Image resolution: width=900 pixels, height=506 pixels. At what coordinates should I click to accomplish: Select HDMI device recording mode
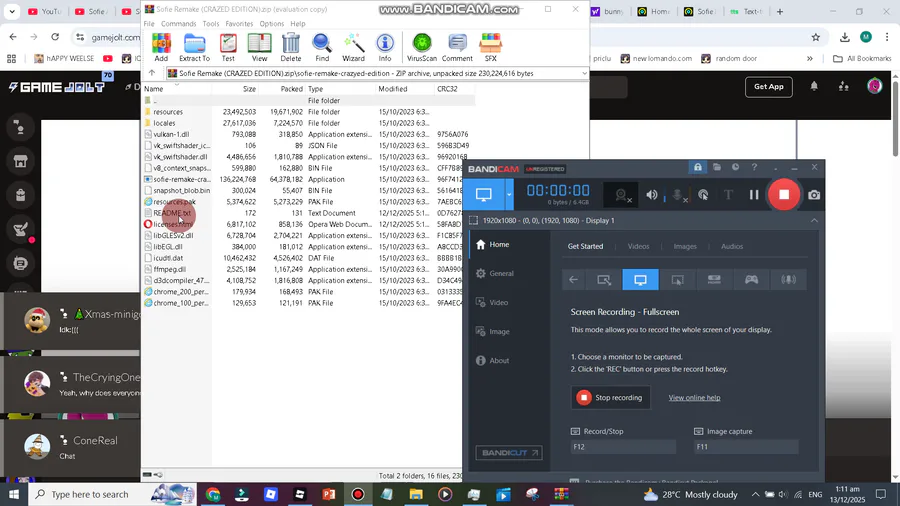(714, 279)
